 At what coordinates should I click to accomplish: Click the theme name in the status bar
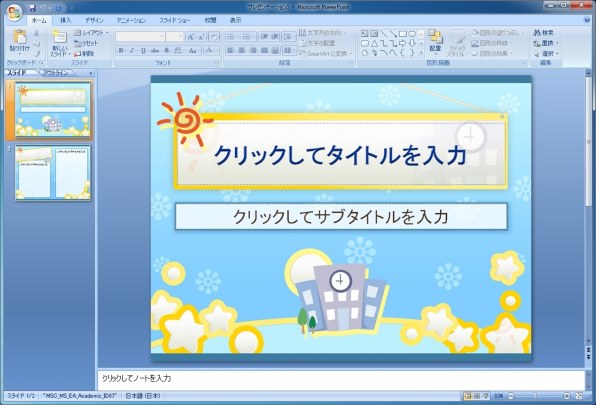point(79,396)
